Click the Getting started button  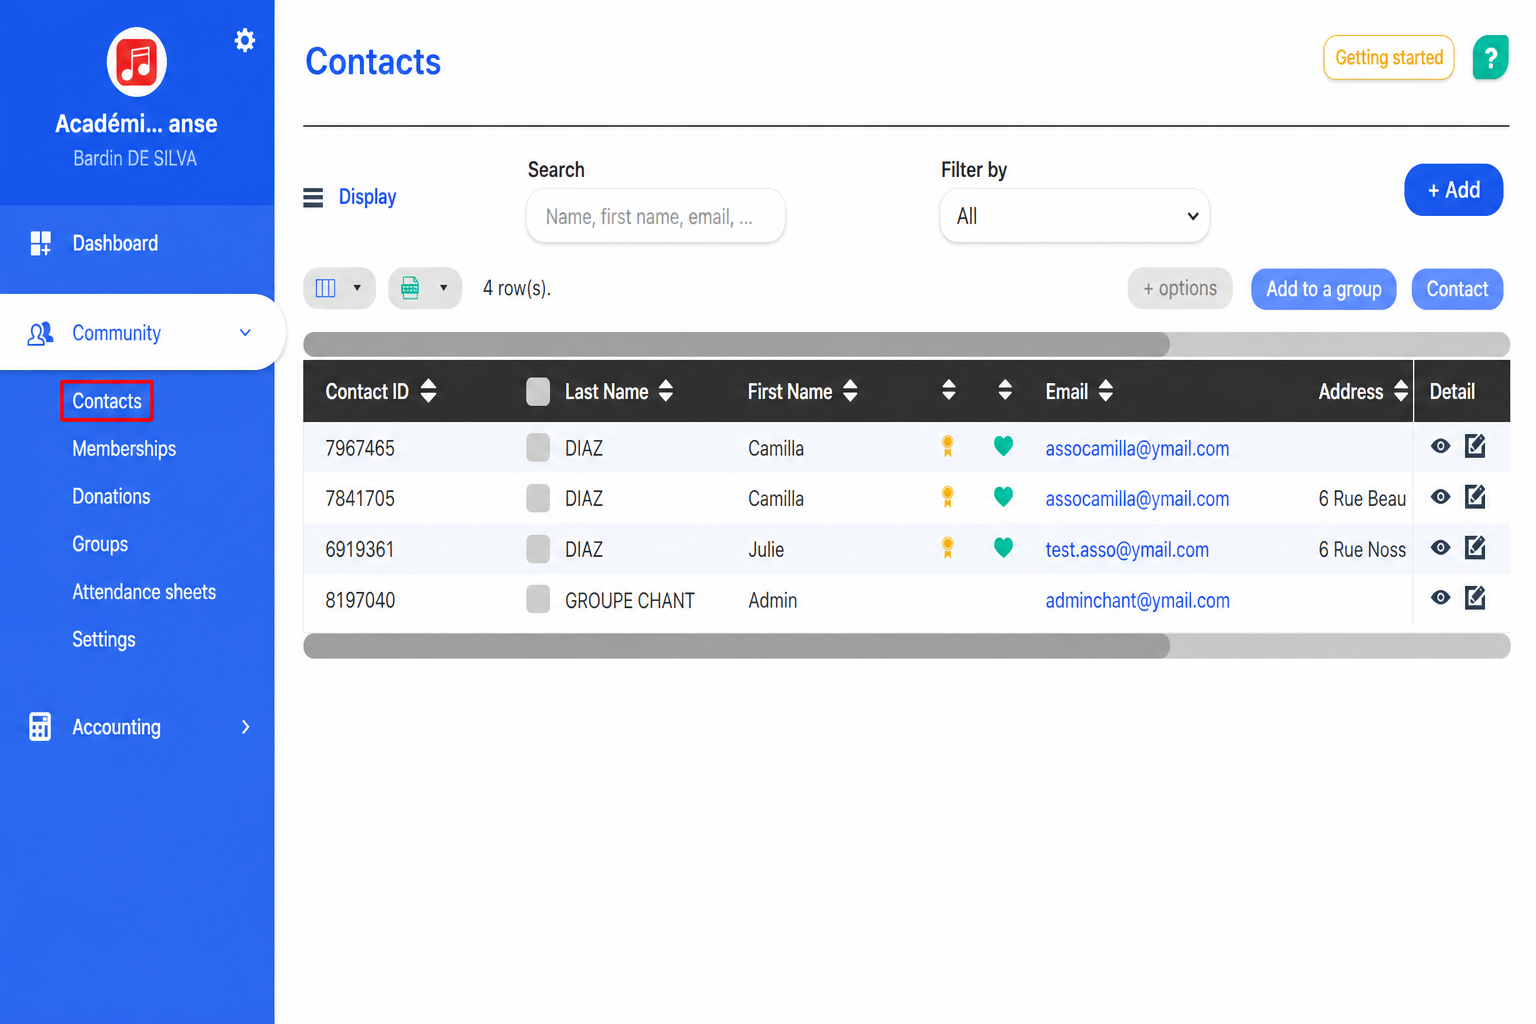coord(1388,58)
